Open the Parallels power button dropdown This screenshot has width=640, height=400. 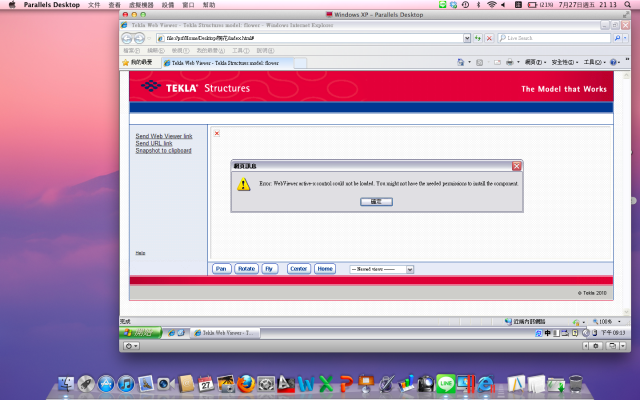tap(131, 346)
